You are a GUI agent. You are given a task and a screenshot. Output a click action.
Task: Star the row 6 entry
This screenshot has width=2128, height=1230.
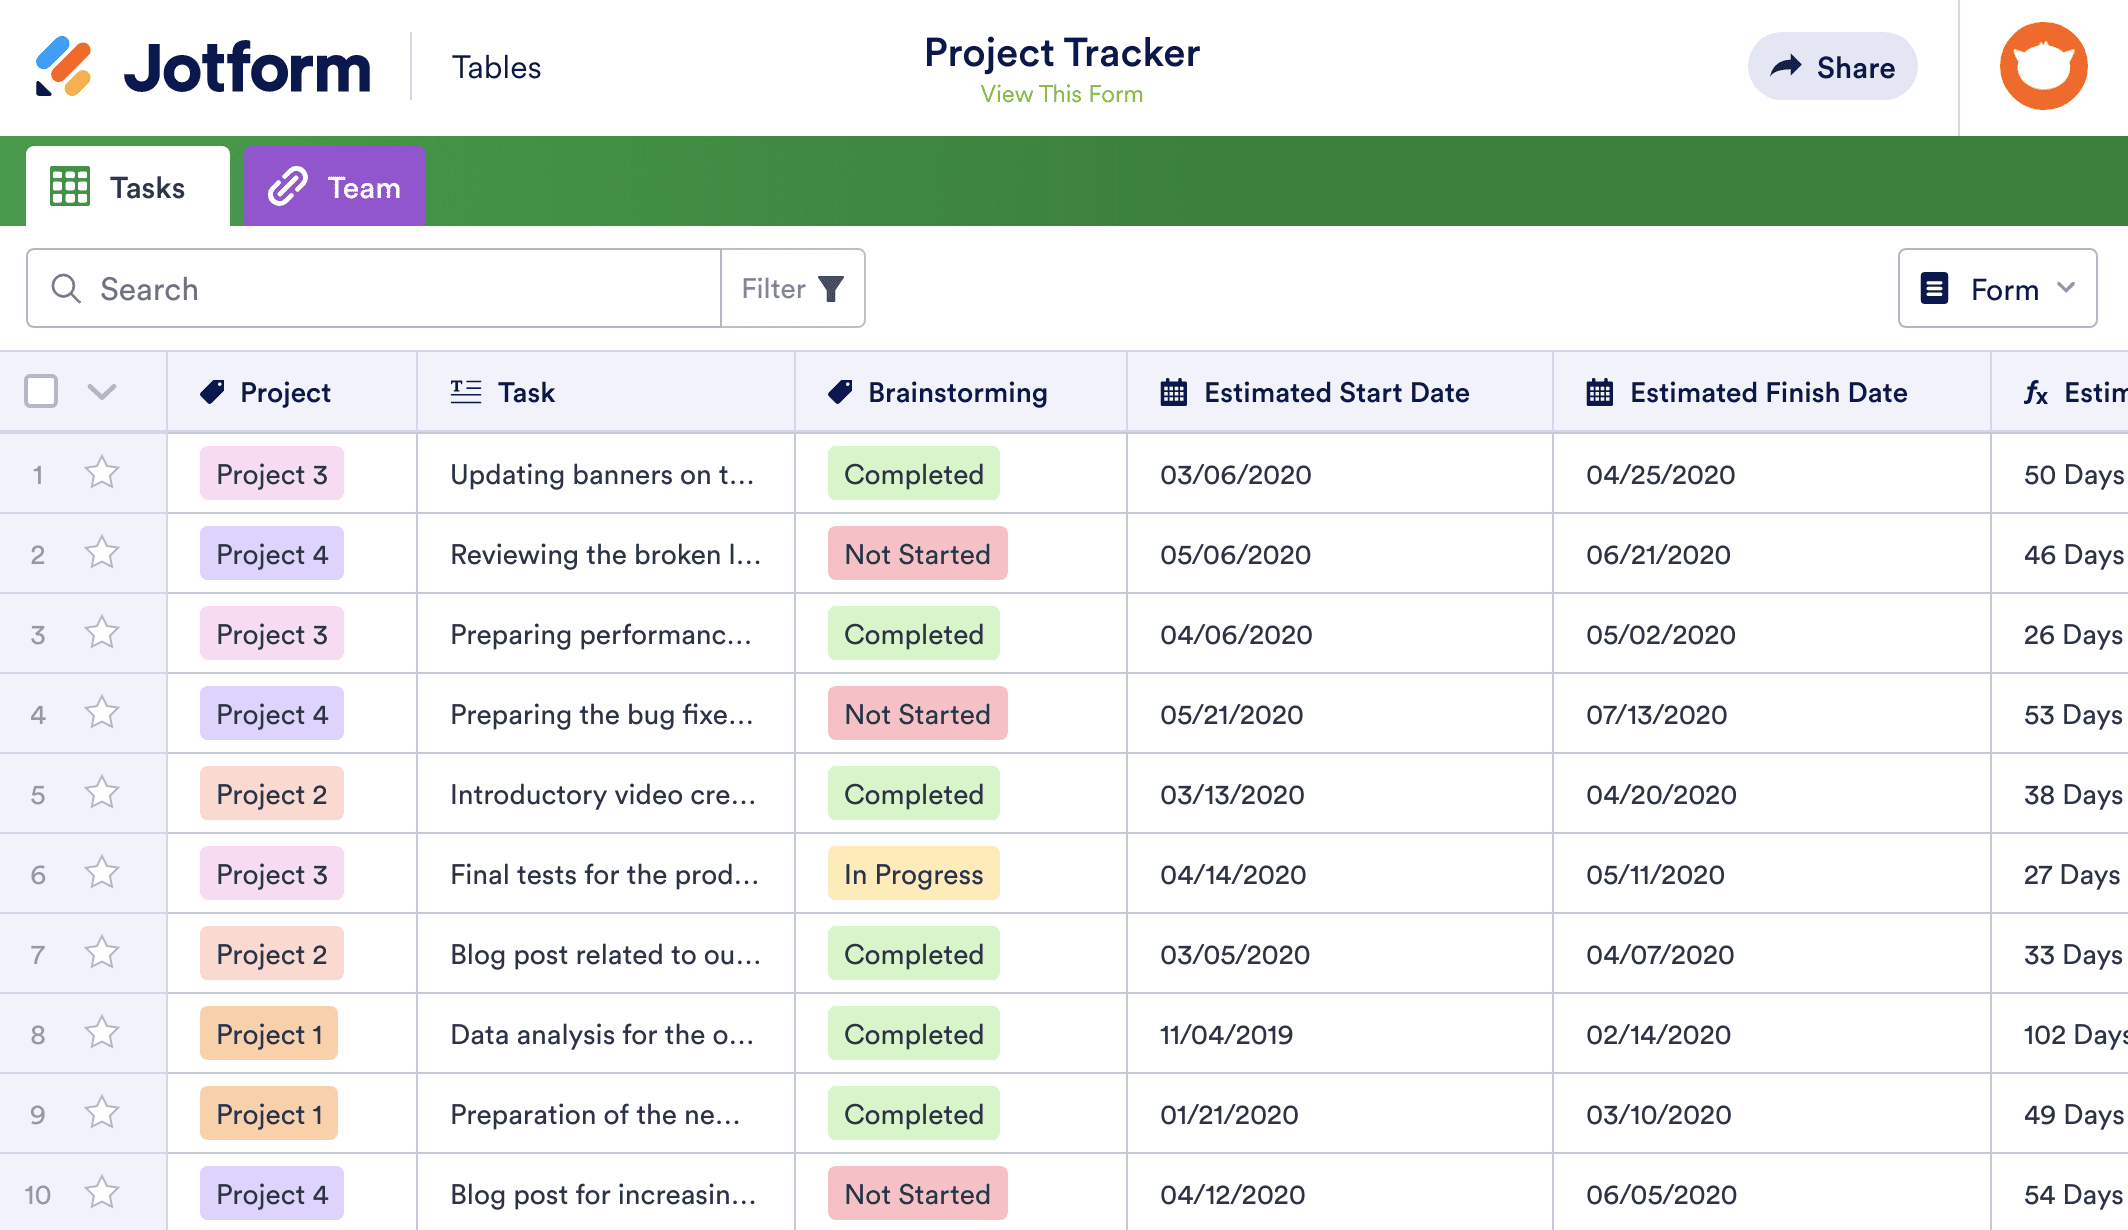(102, 873)
